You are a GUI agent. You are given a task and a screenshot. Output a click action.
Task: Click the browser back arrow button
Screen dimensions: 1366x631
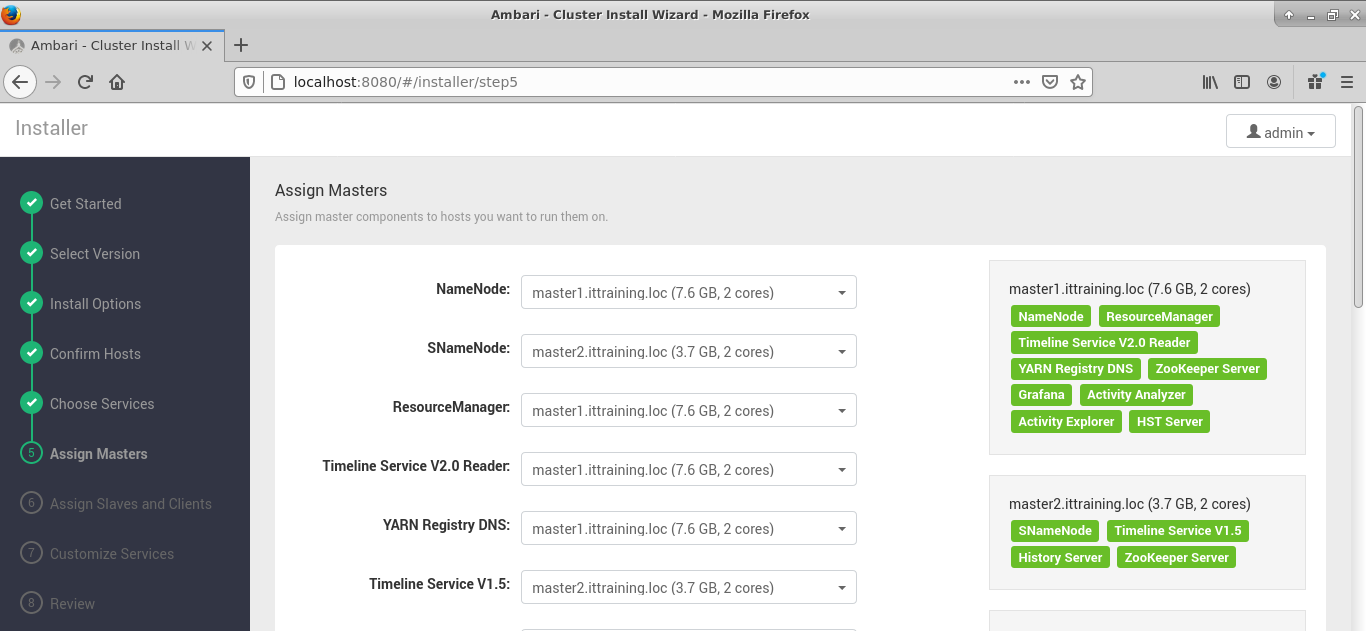point(20,82)
